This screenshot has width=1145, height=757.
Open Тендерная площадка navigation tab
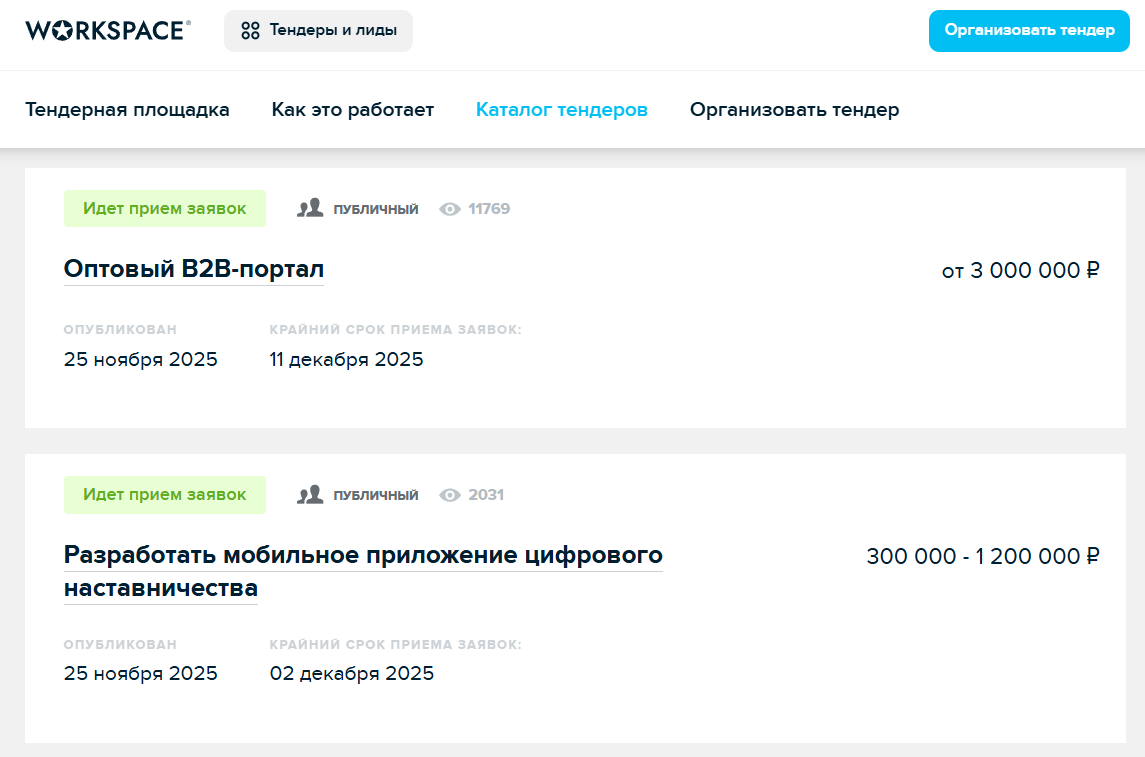127,110
